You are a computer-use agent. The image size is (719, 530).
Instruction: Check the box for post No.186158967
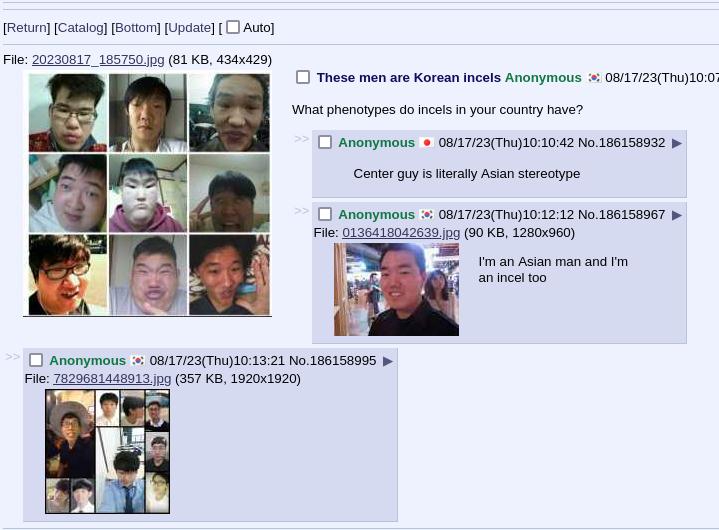(x=325, y=214)
